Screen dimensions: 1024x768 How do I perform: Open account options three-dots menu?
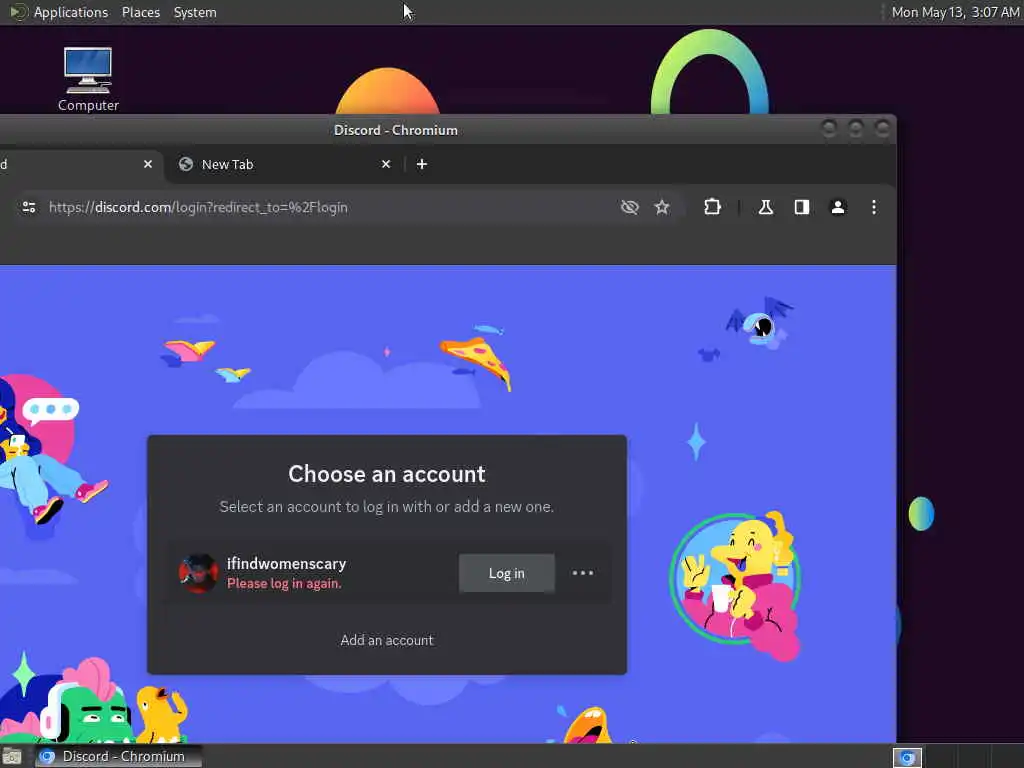[x=583, y=573]
